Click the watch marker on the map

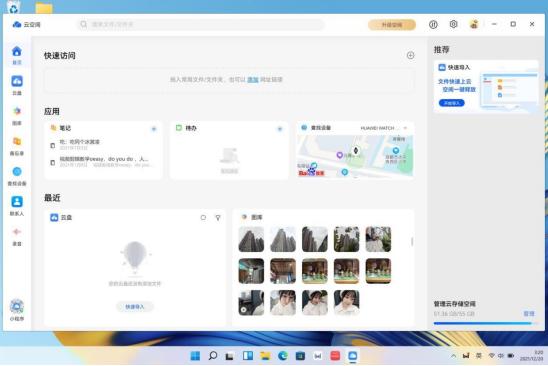[356, 151]
